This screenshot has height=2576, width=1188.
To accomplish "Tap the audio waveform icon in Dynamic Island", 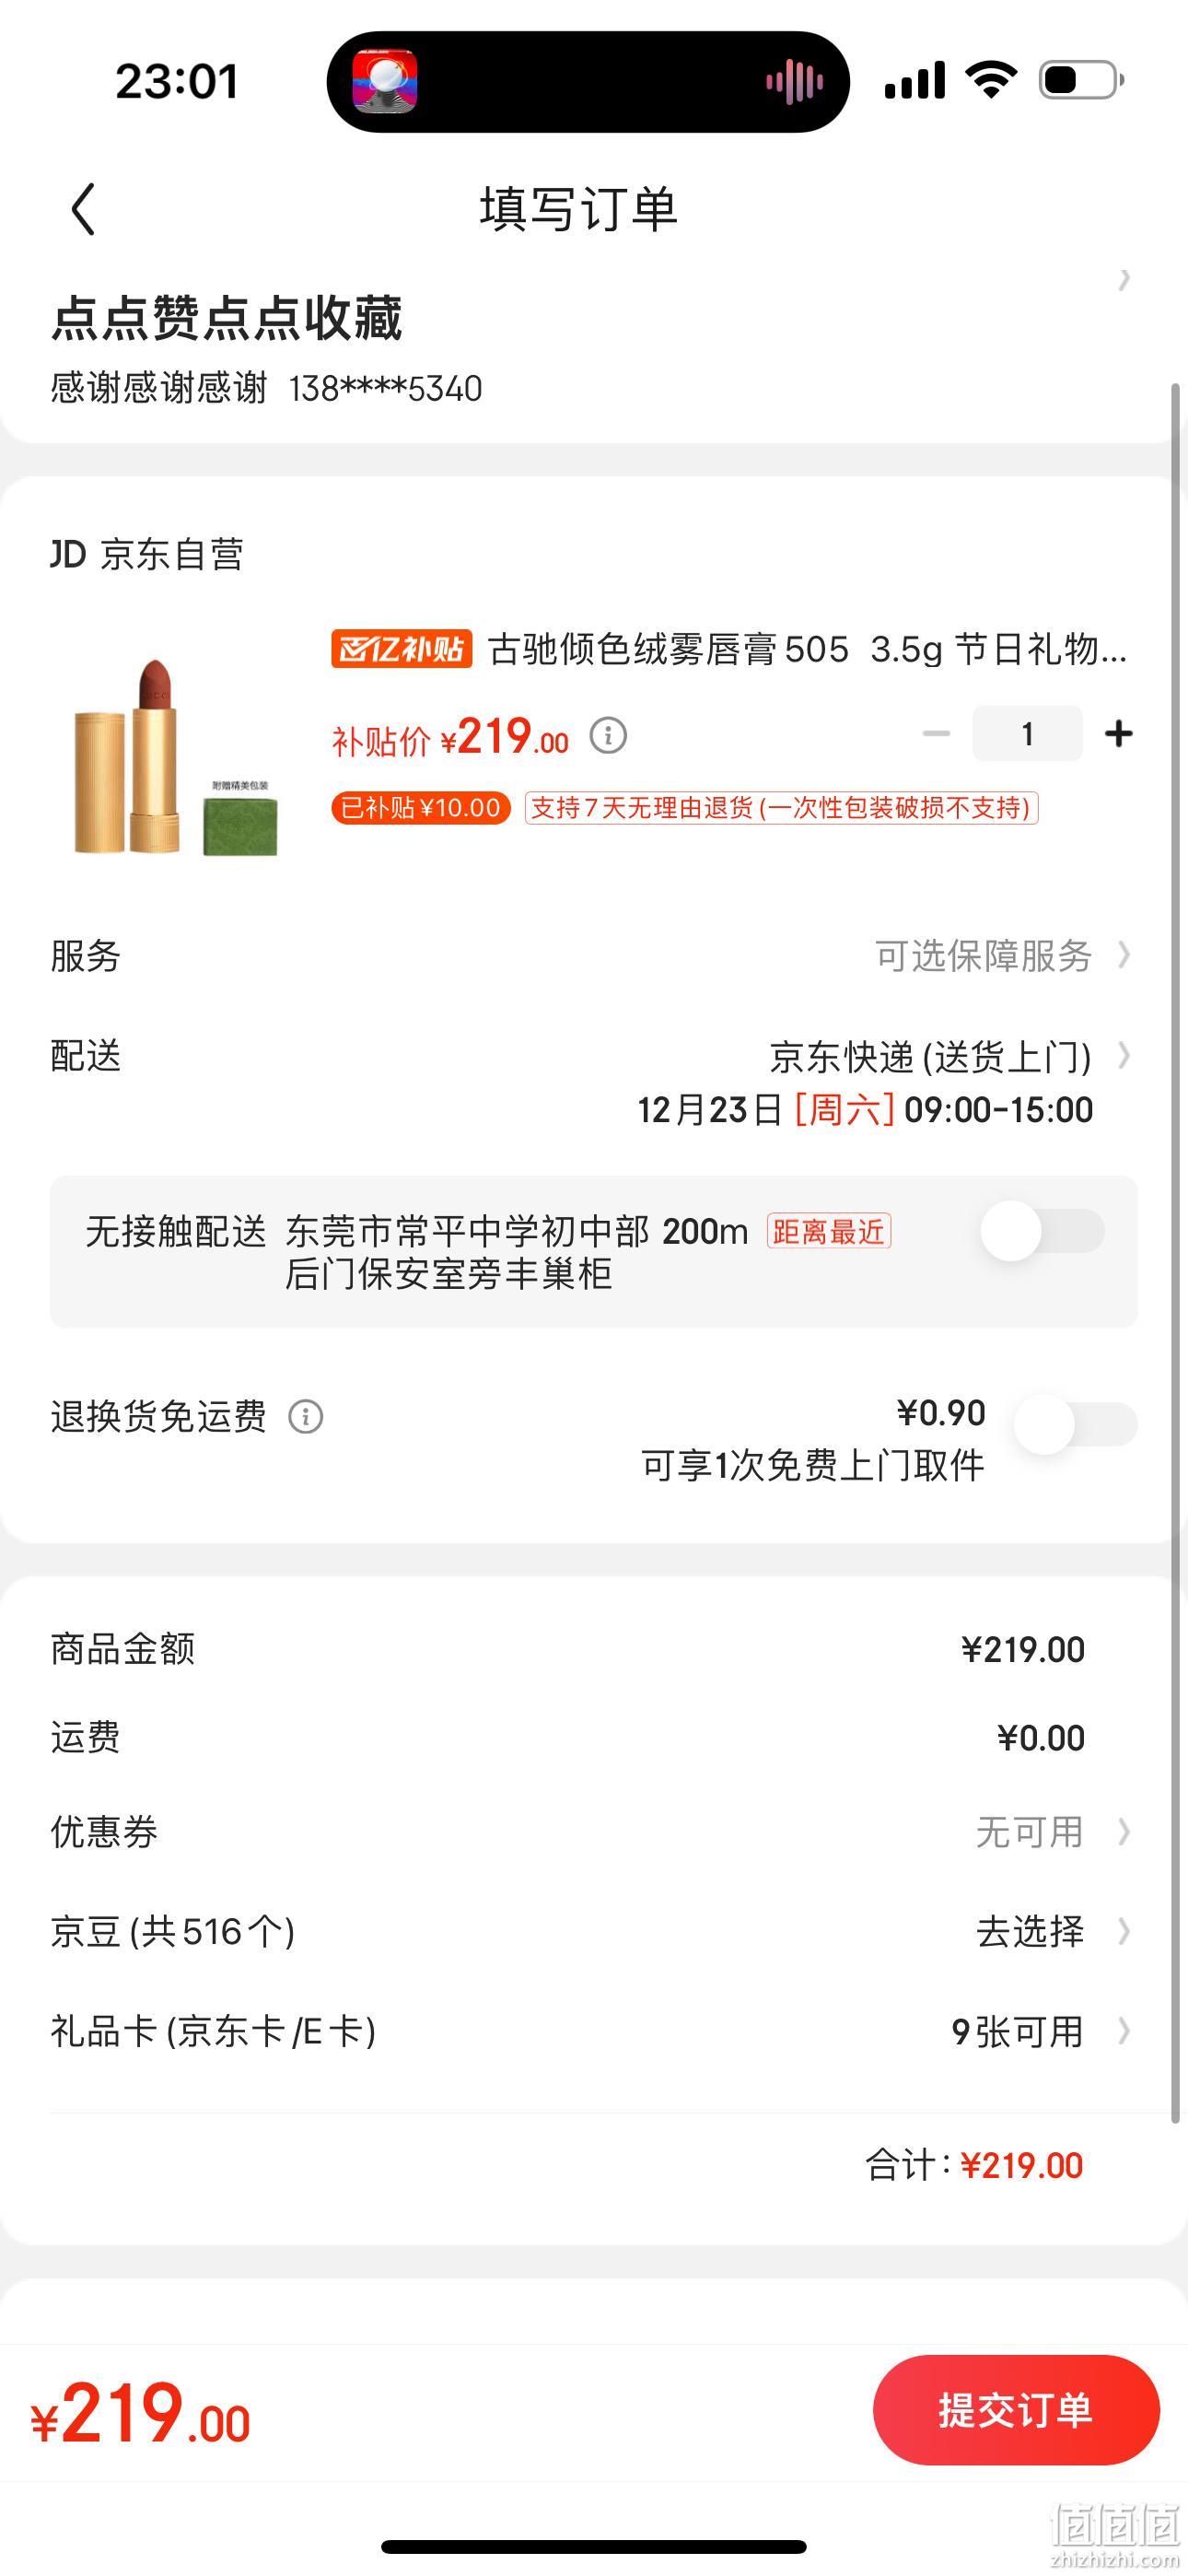I will (795, 82).
